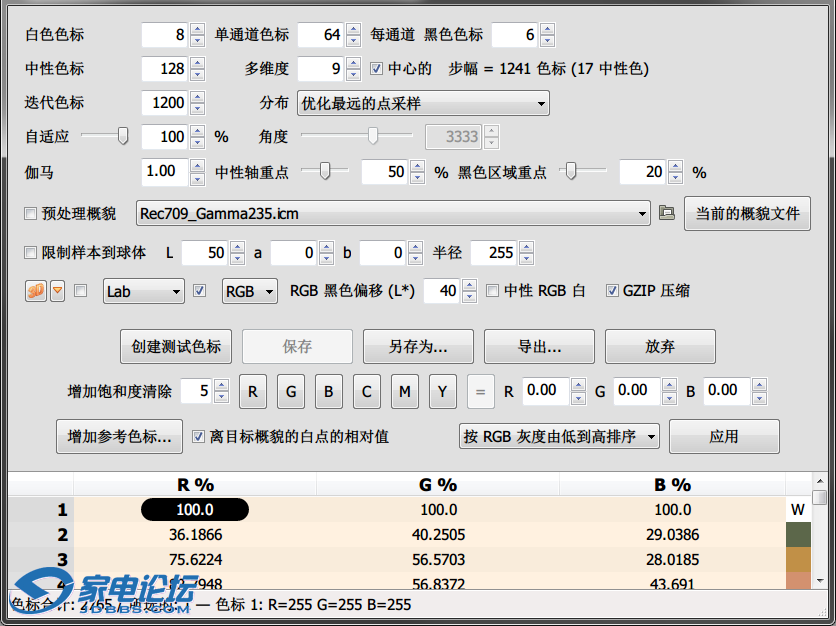
Task: Open the 分布 distribution dropdown
Action: point(423,103)
